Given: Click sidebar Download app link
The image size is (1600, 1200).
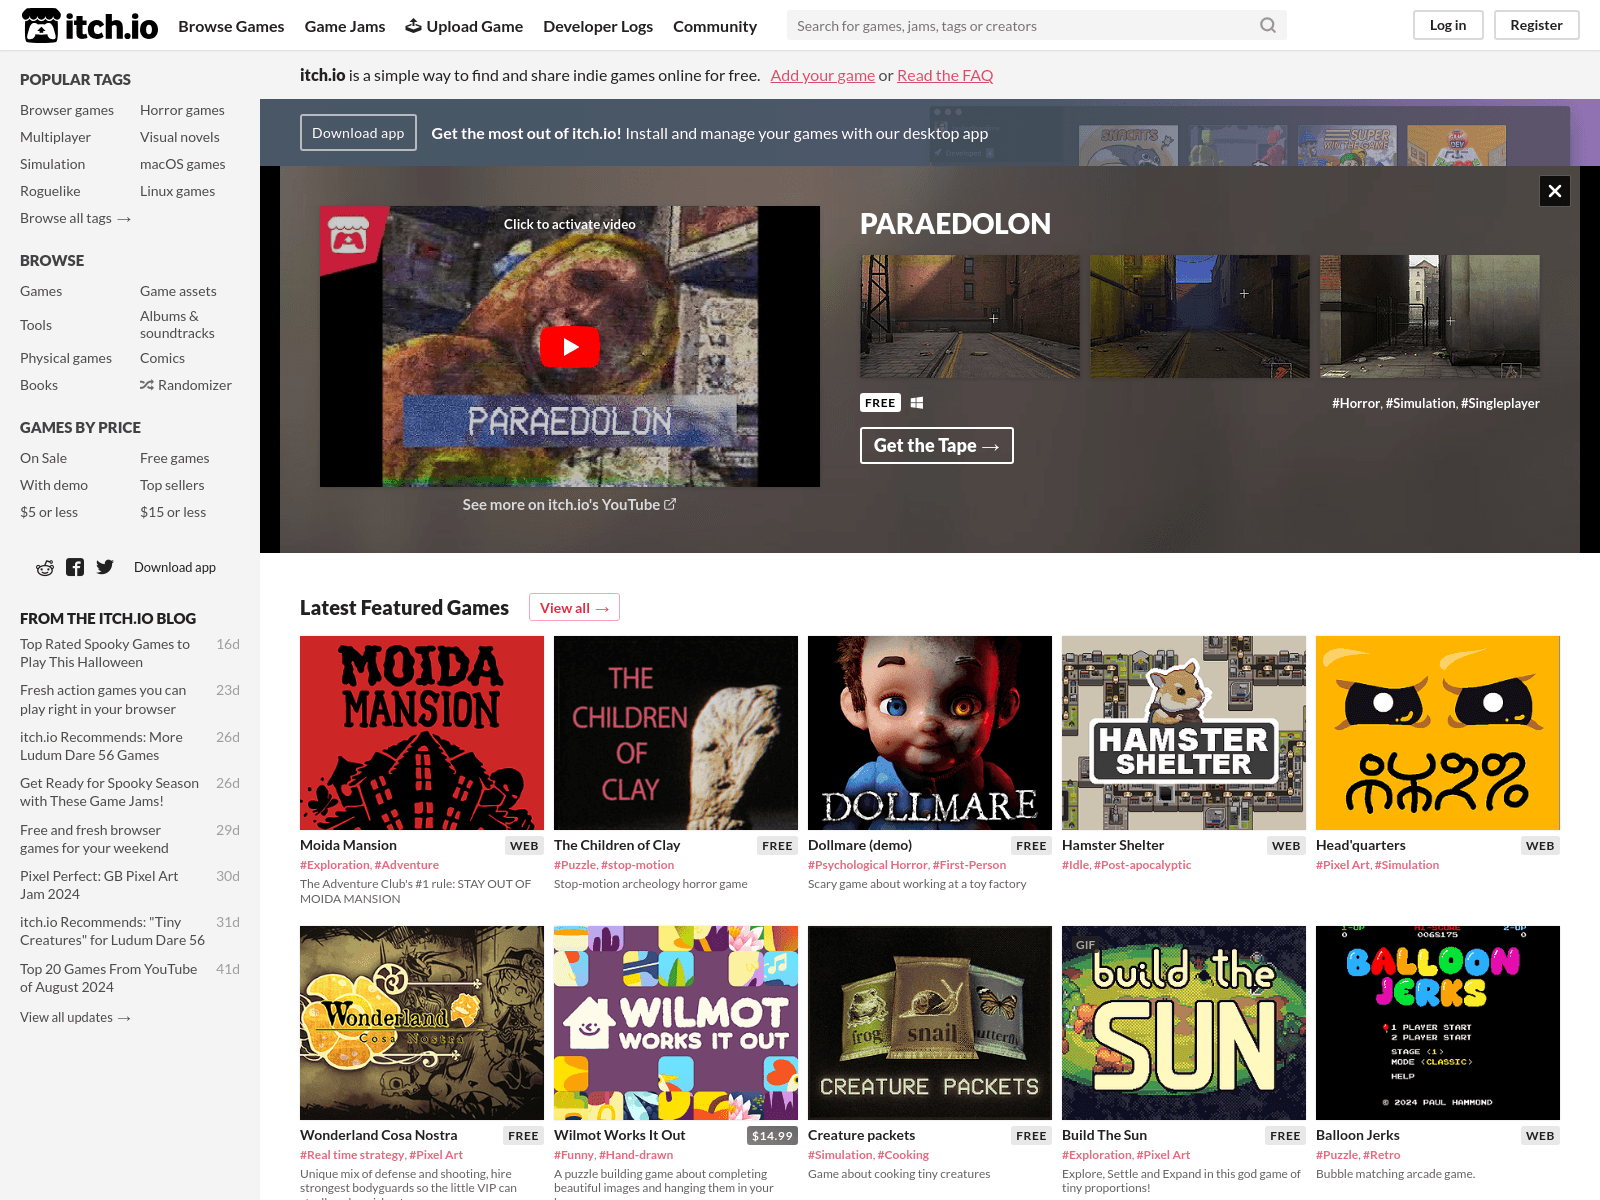Looking at the screenshot, I should click(175, 567).
